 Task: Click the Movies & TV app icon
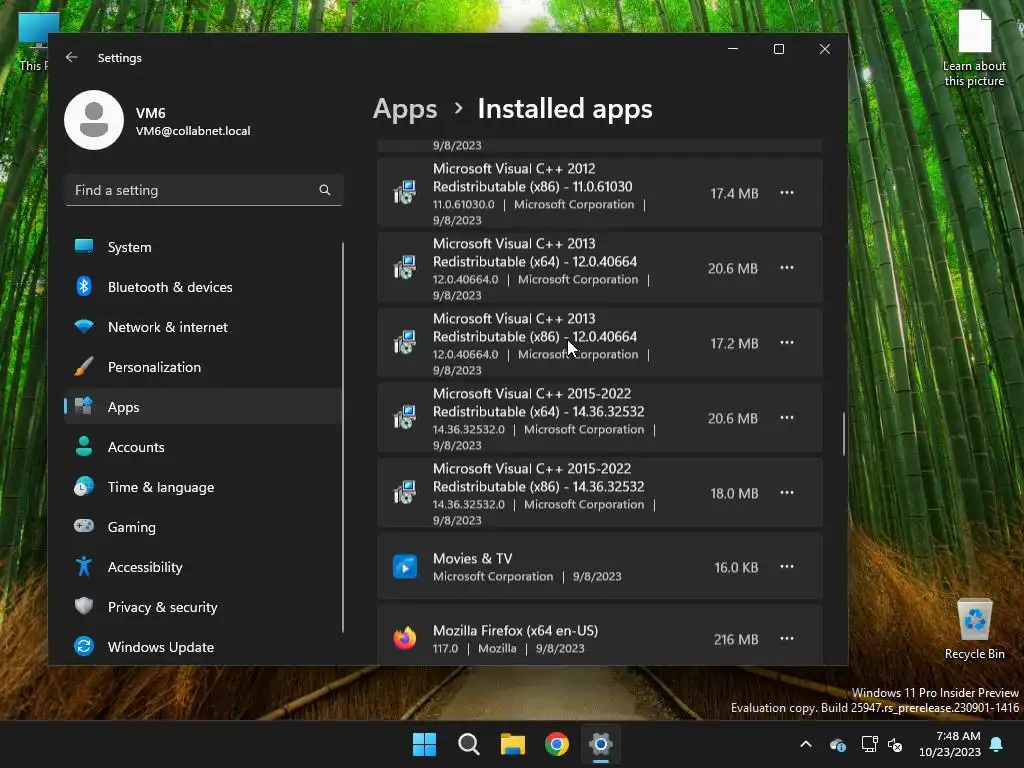tap(405, 567)
